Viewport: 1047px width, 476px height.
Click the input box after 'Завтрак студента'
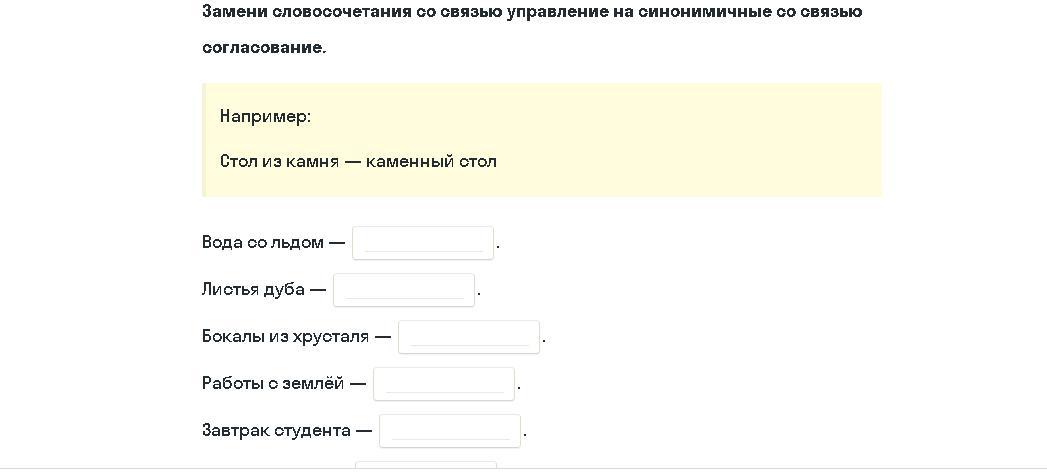pos(450,431)
